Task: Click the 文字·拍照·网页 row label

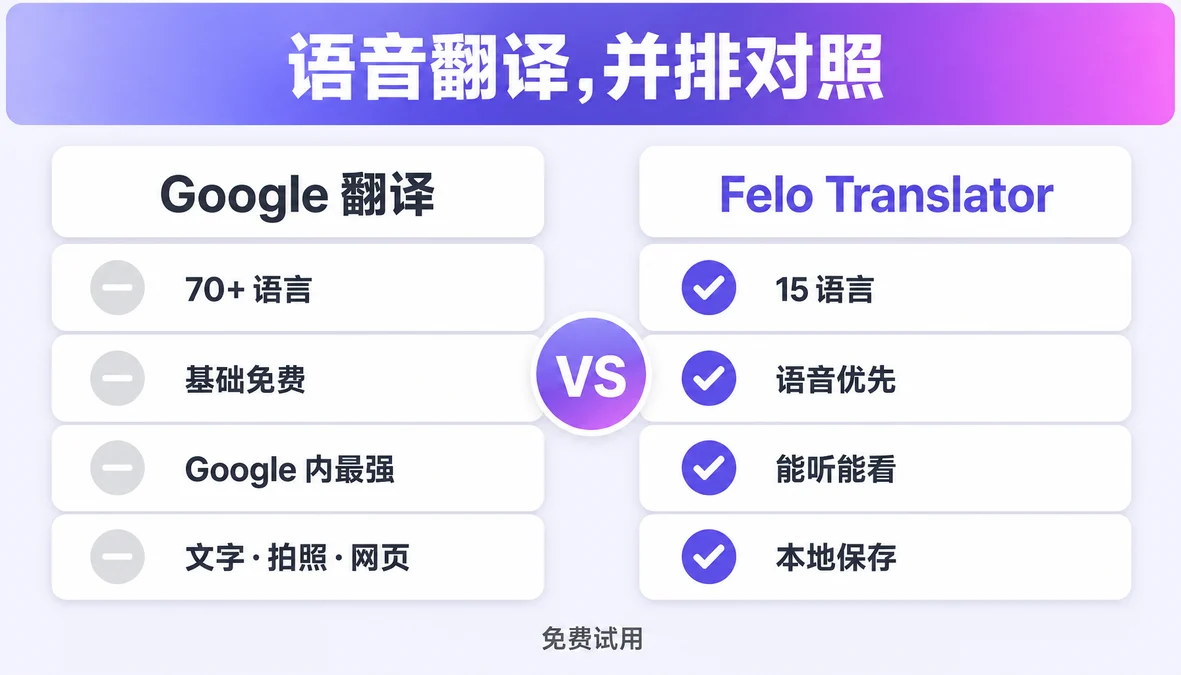Action: [298, 557]
